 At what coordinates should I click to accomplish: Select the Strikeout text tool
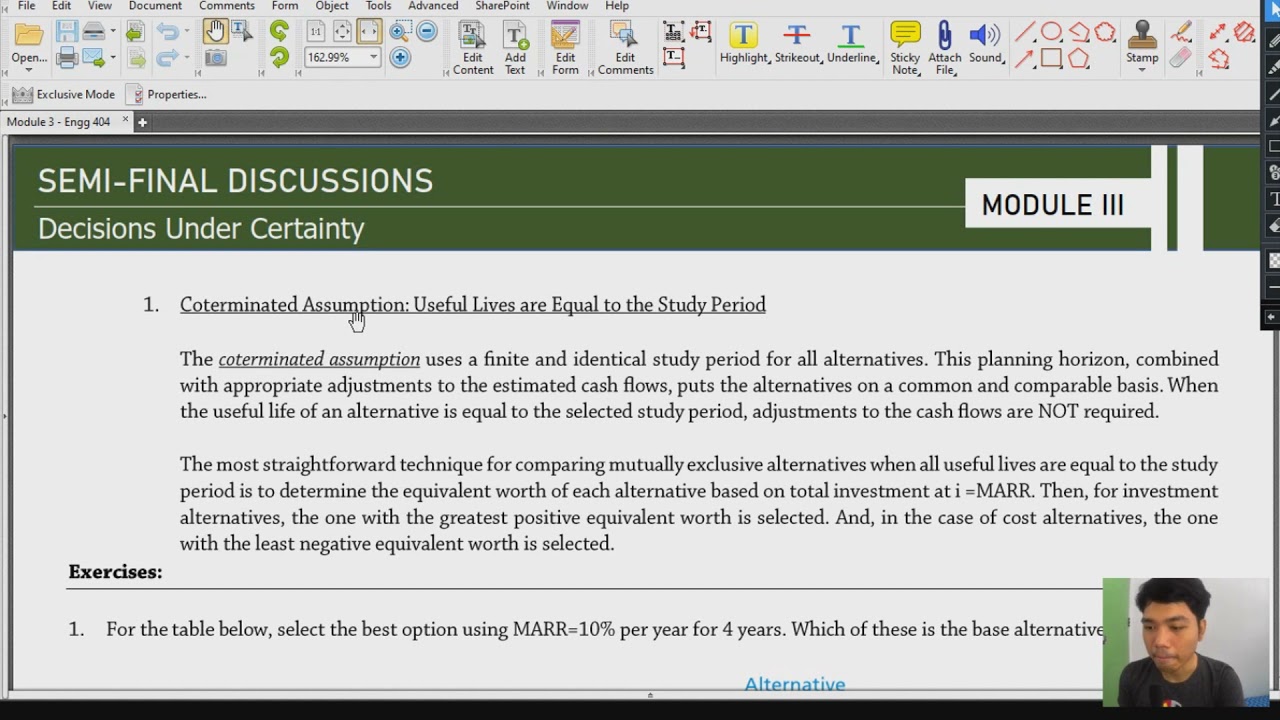pyautogui.click(x=797, y=44)
